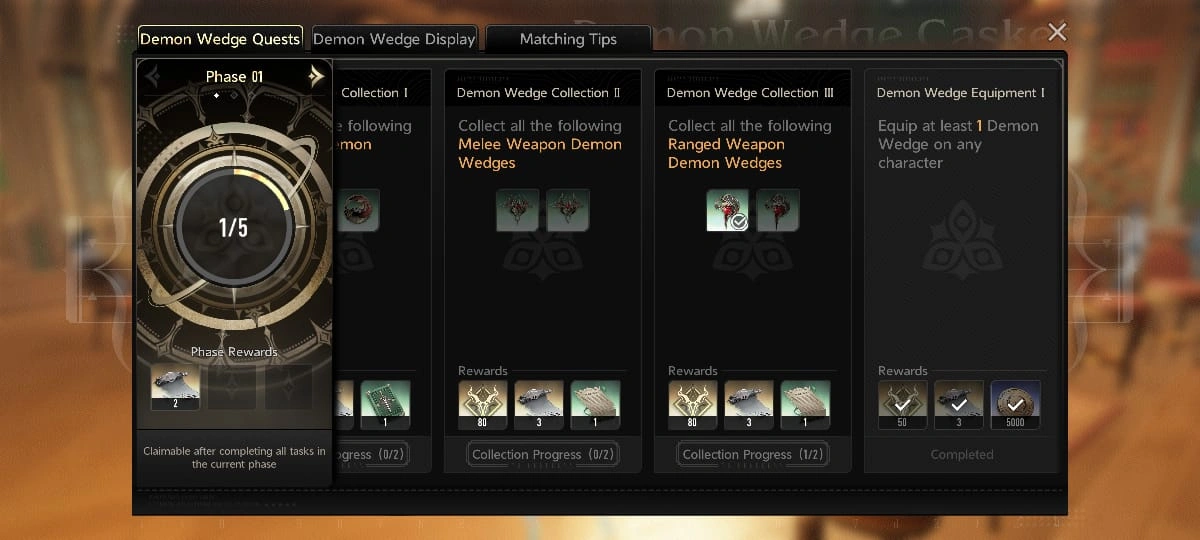The width and height of the screenshot is (1200, 540).
Task: Open the Matching Tips tab
Action: click(568, 39)
